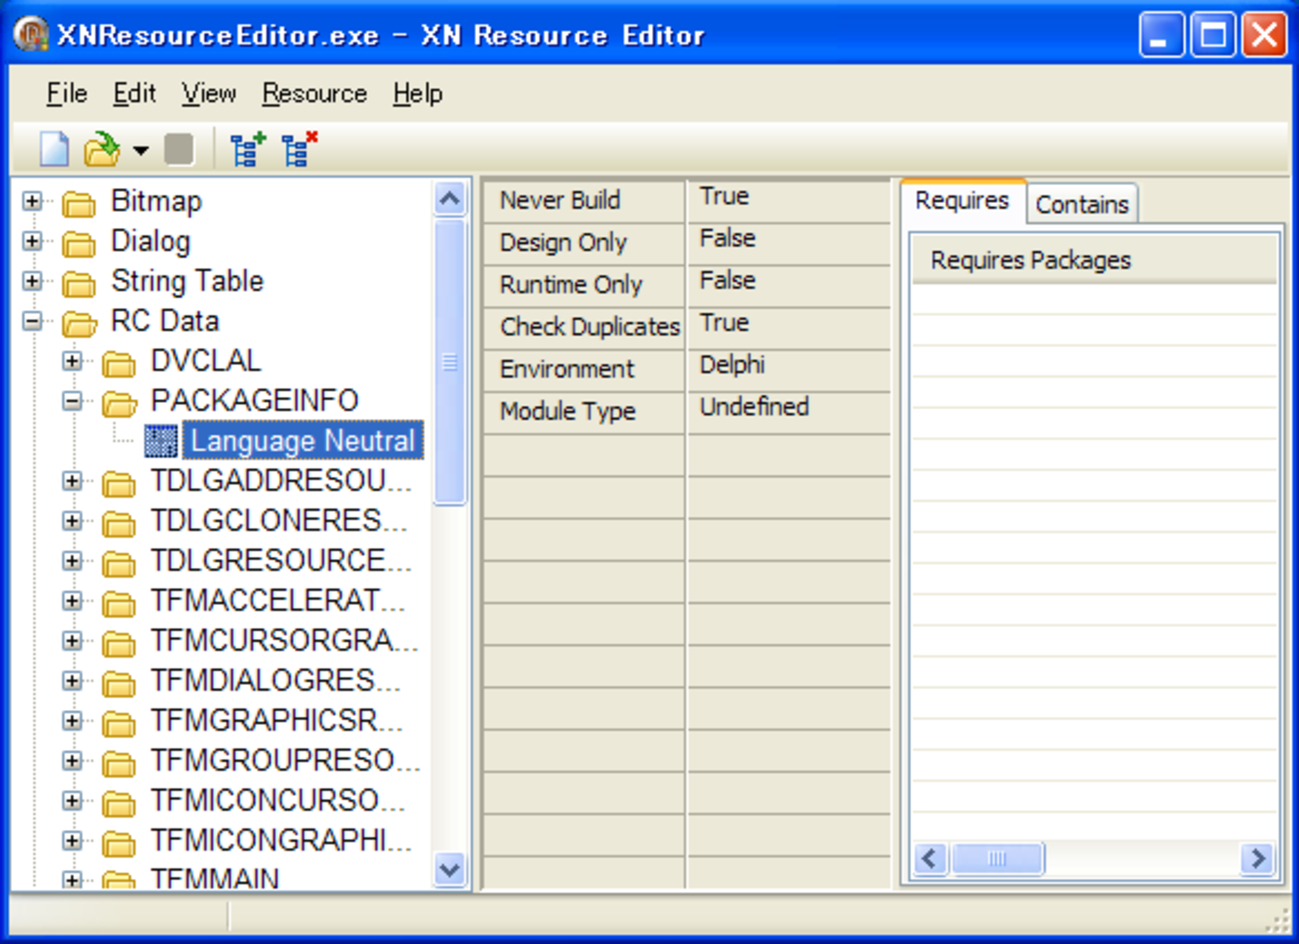
Task: Click the grayed Save toolbar icon
Action: click(x=179, y=150)
